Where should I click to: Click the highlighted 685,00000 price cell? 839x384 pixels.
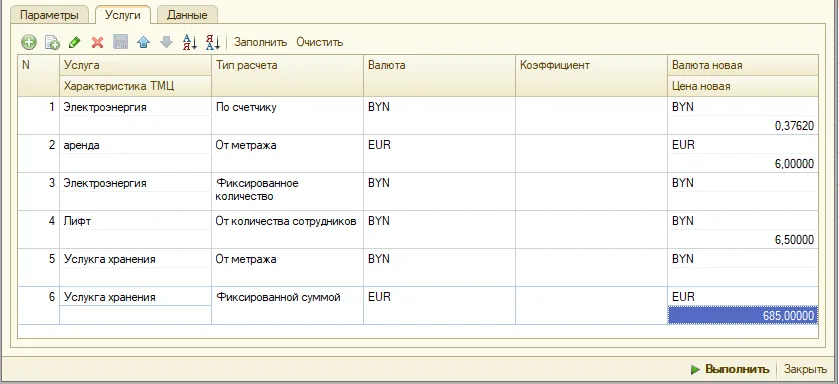tap(743, 316)
